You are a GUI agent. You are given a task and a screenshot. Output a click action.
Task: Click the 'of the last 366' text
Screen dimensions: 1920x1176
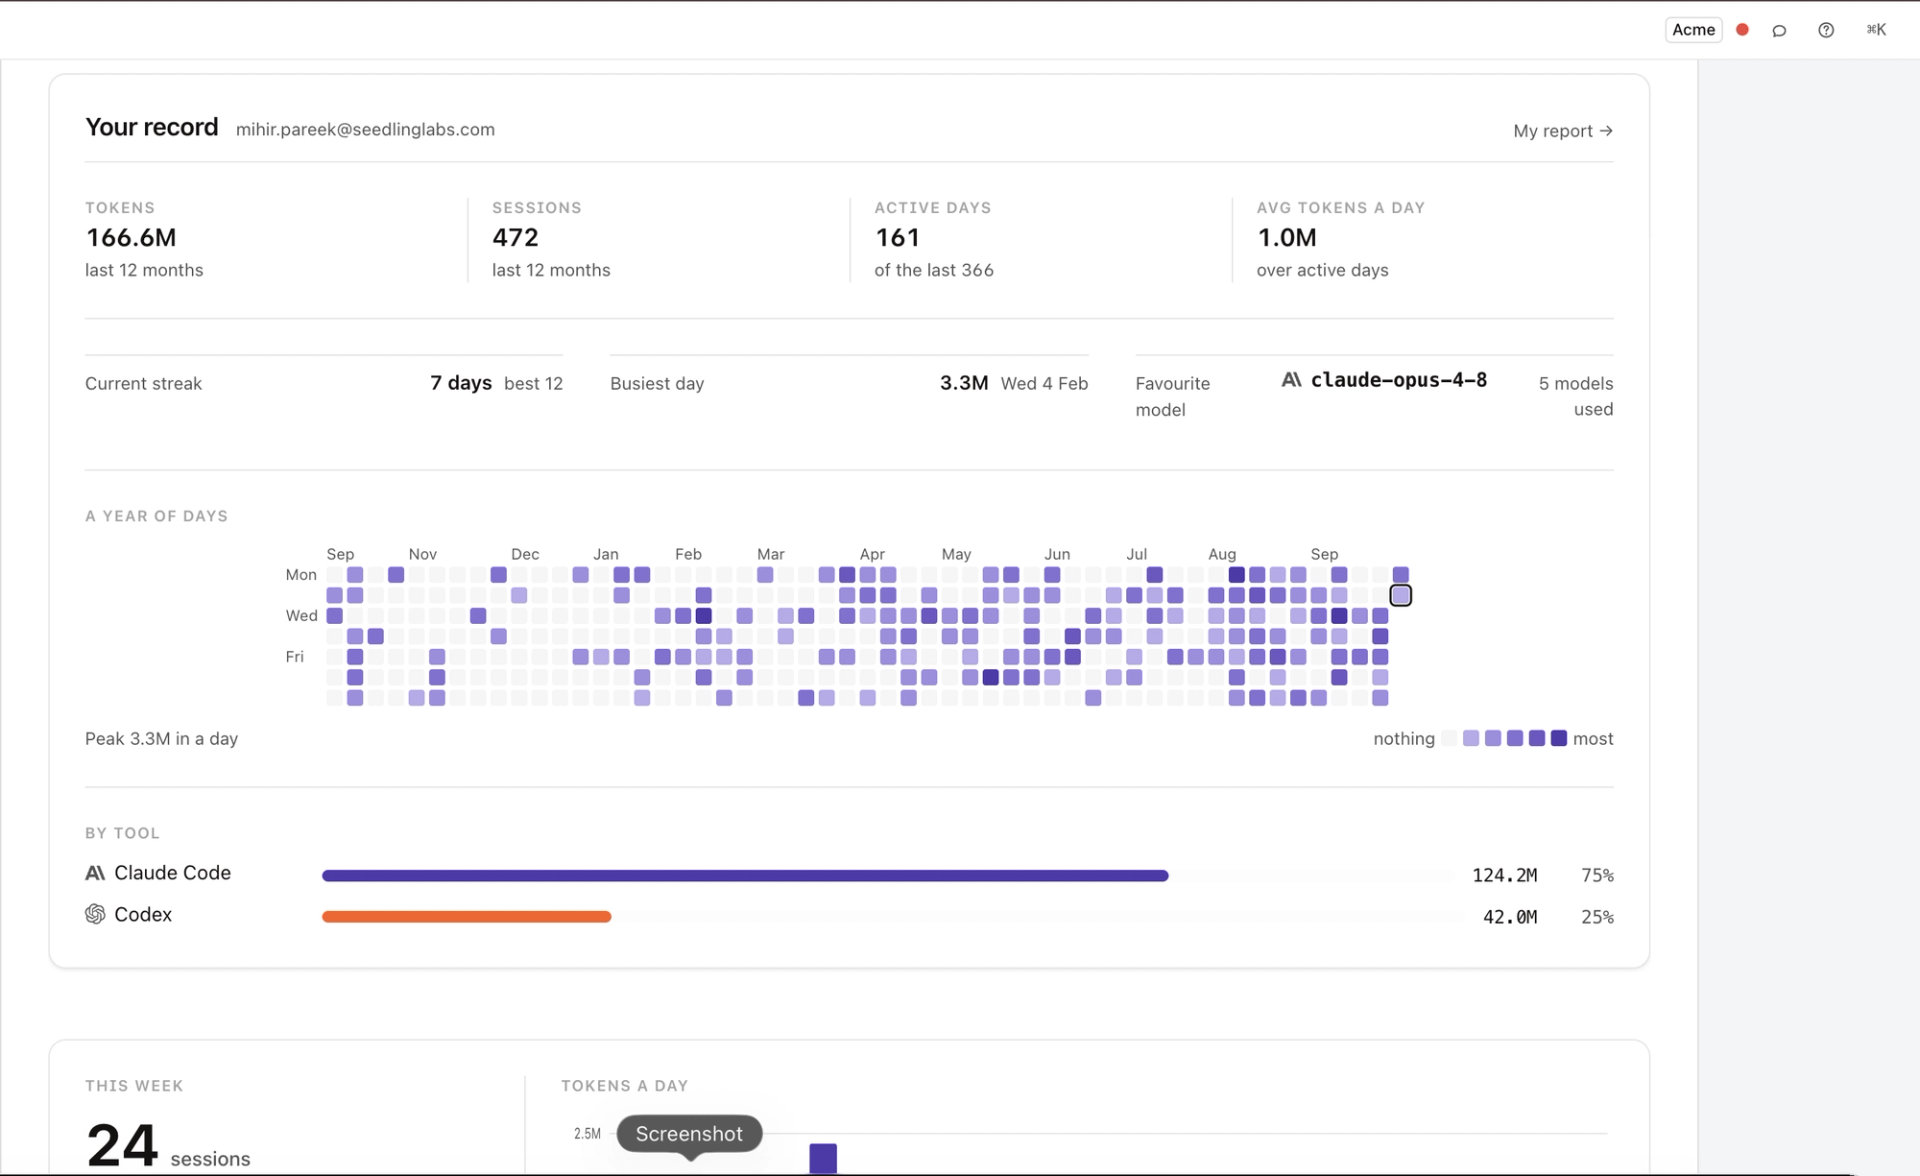click(934, 270)
